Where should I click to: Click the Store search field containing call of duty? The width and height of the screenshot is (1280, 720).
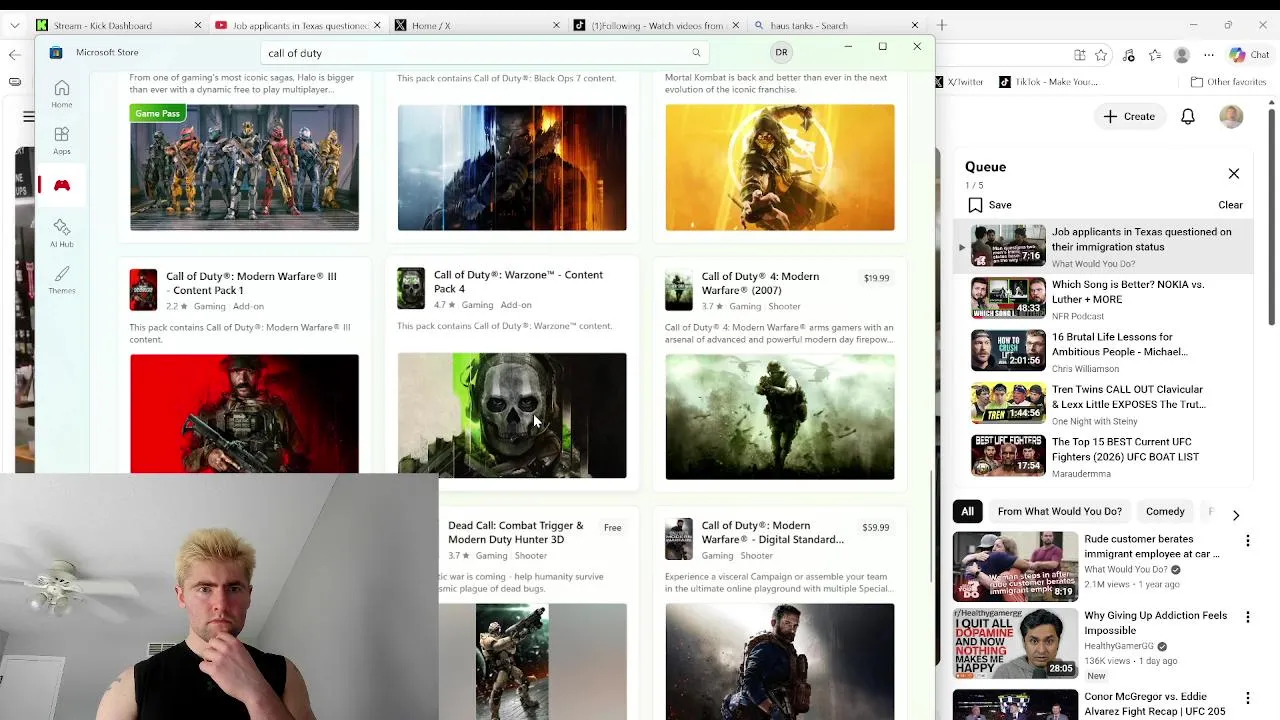pyautogui.click(x=485, y=53)
